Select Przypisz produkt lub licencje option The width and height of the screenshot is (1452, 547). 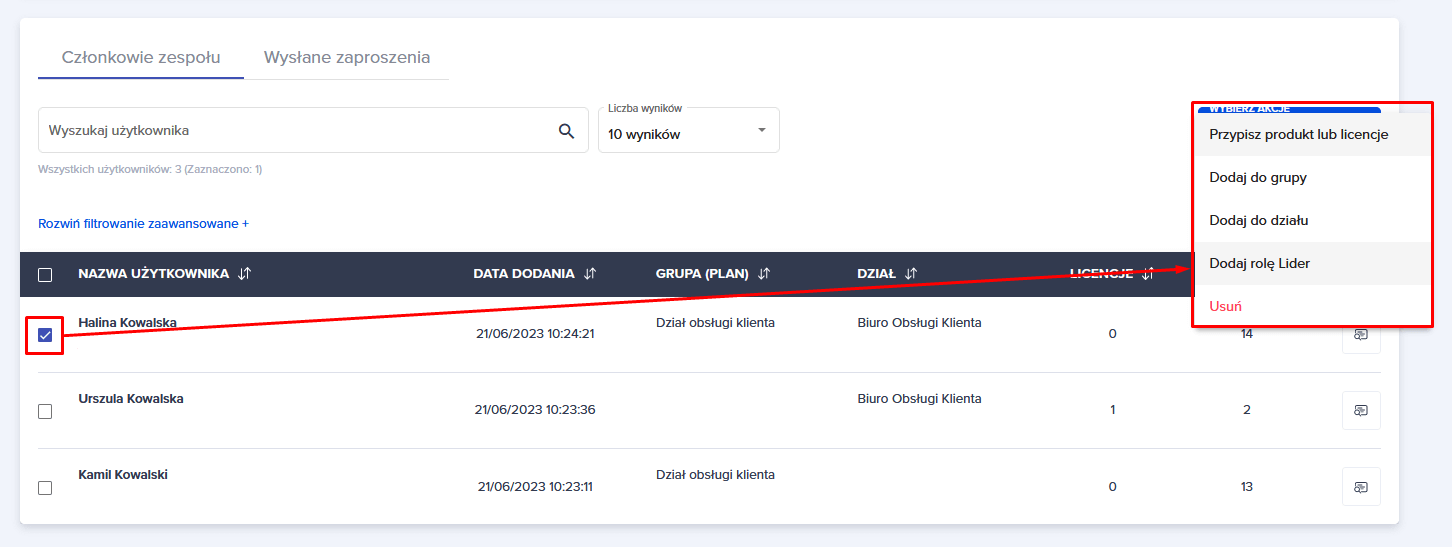click(x=1298, y=134)
